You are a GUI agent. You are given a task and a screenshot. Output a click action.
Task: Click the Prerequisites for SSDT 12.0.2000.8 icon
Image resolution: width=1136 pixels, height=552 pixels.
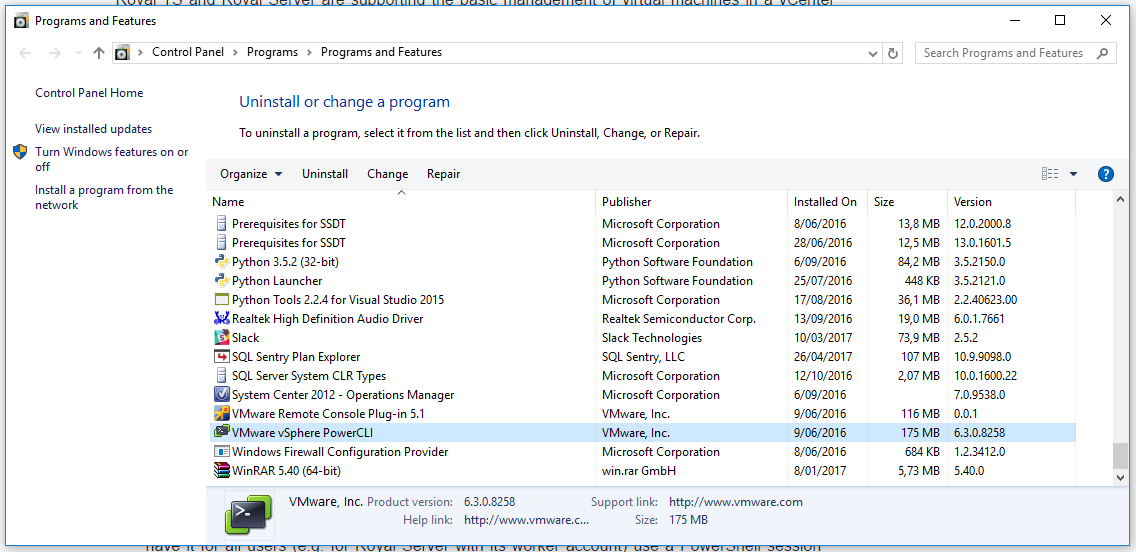point(222,223)
